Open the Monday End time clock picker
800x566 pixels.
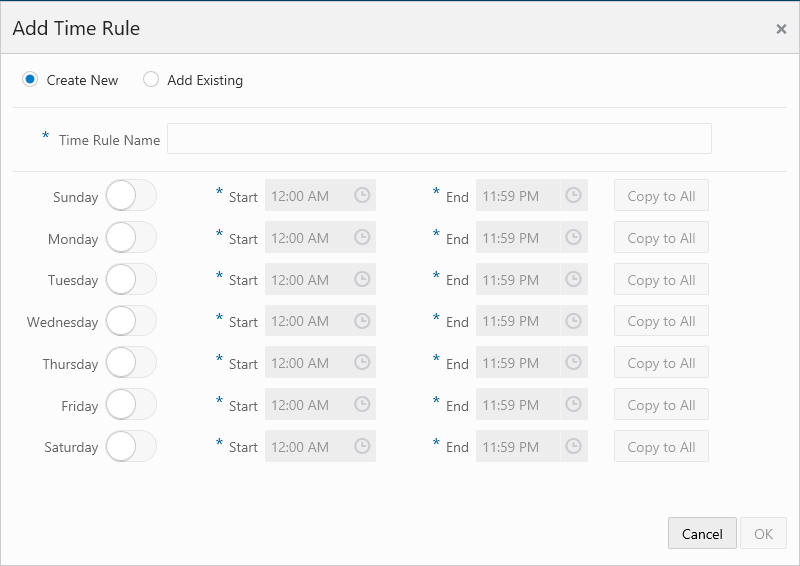coord(573,237)
